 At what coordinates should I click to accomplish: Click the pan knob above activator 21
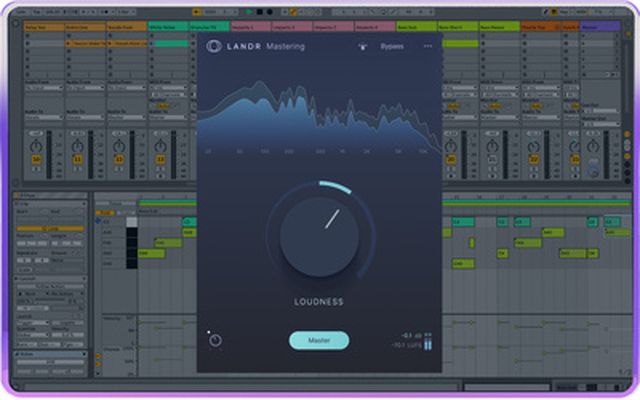tap(492, 146)
